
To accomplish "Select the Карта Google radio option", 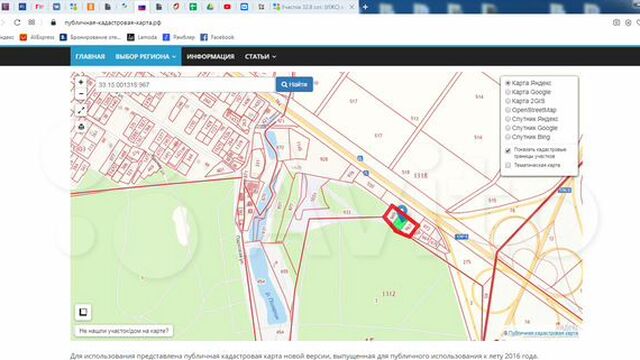I will [508, 92].
